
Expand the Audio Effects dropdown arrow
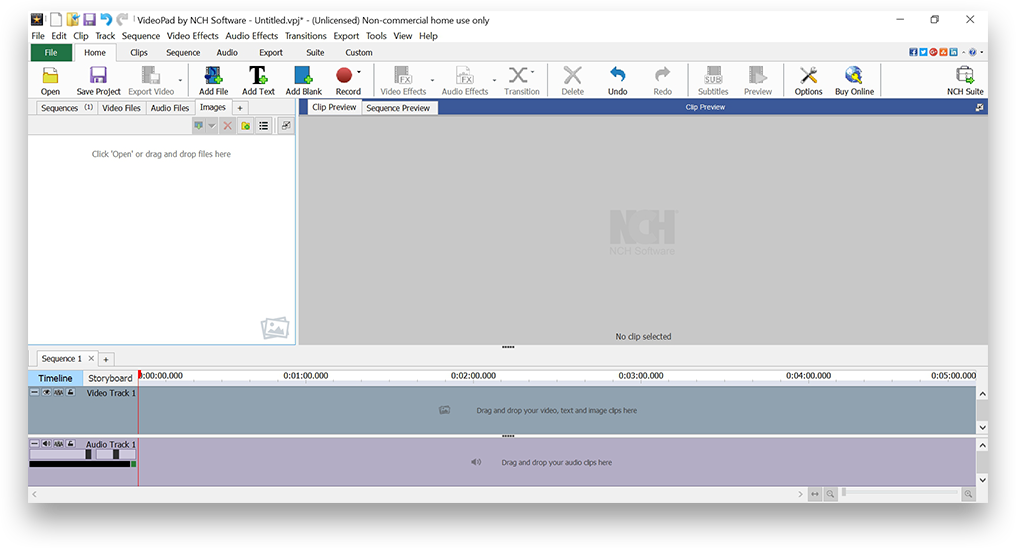494,81
